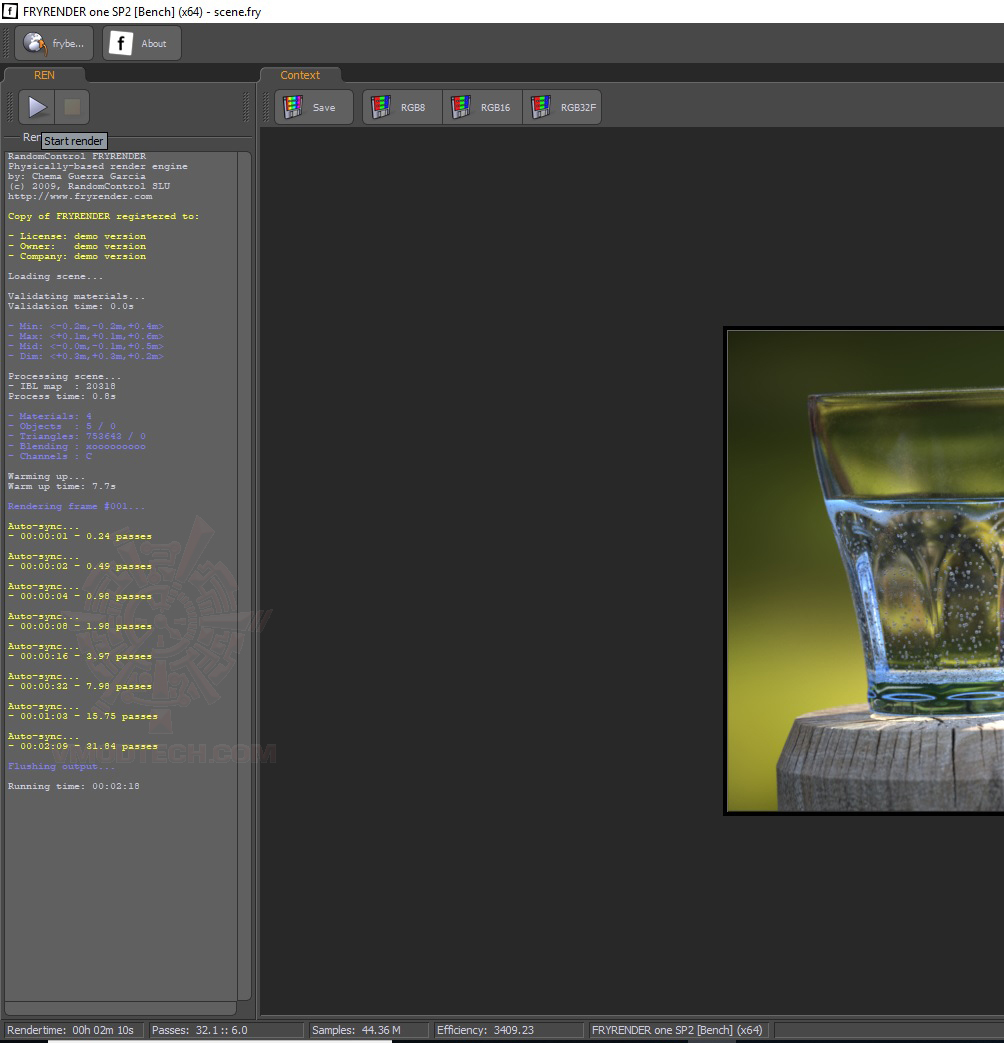Open the About dialog
The height and width of the screenshot is (1043, 1004).
point(142,43)
